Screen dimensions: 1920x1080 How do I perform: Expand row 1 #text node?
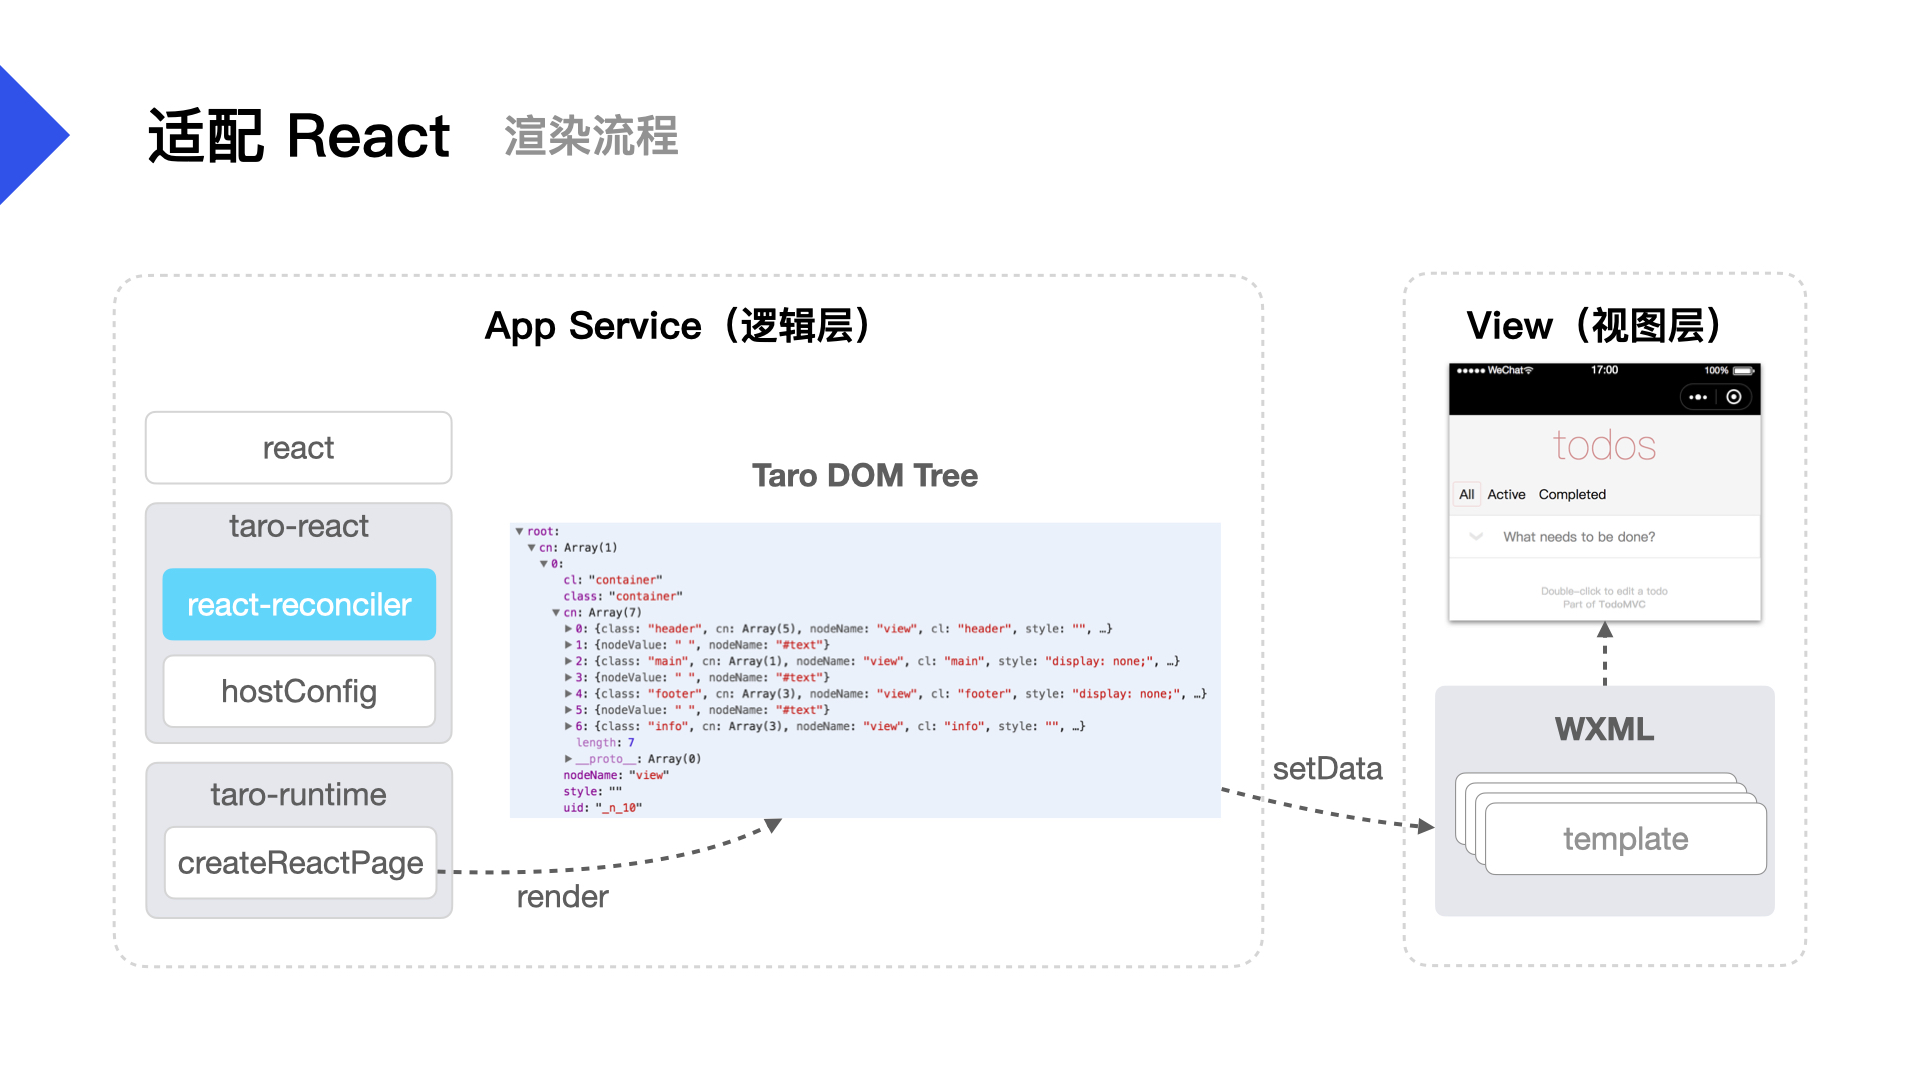pyautogui.click(x=567, y=645)
